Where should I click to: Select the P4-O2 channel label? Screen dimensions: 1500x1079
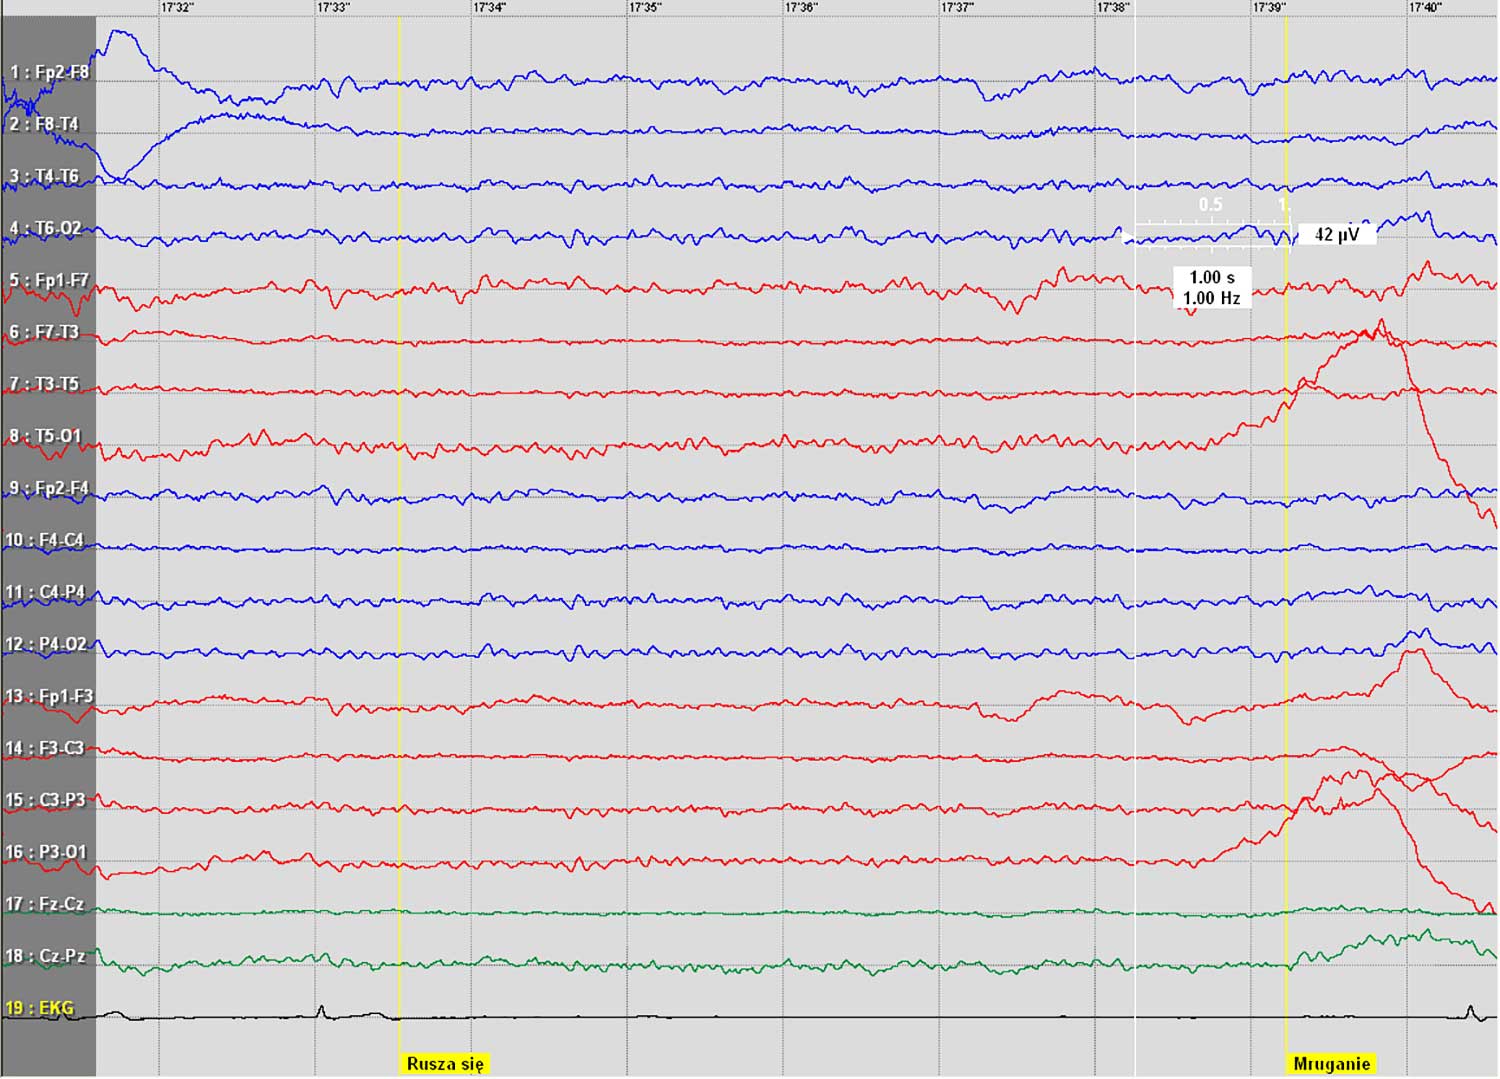pos(45,644)
